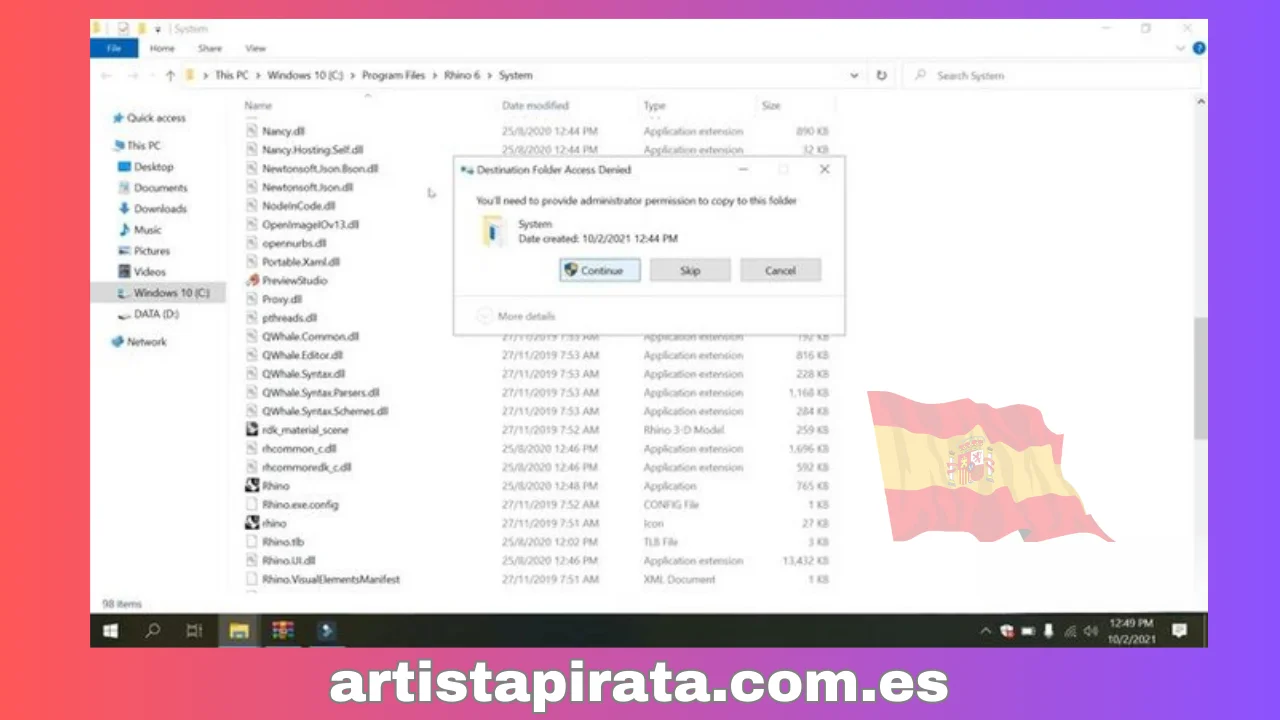The image size is (1280, 720).
Task: Click the file list vertical scrollbar
Action: (1200, 378)
